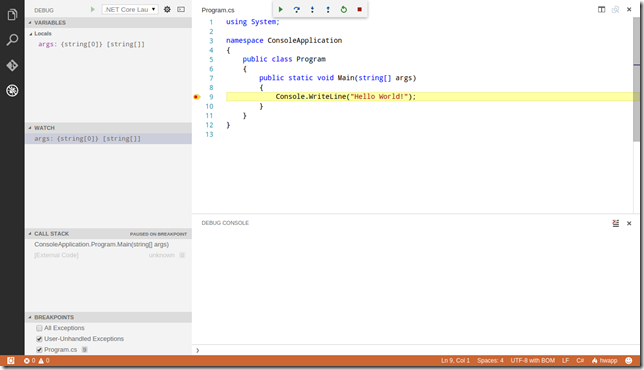Screen dimensions: 644x370
Task: Select the args watch expression
Action: (108, 139)
